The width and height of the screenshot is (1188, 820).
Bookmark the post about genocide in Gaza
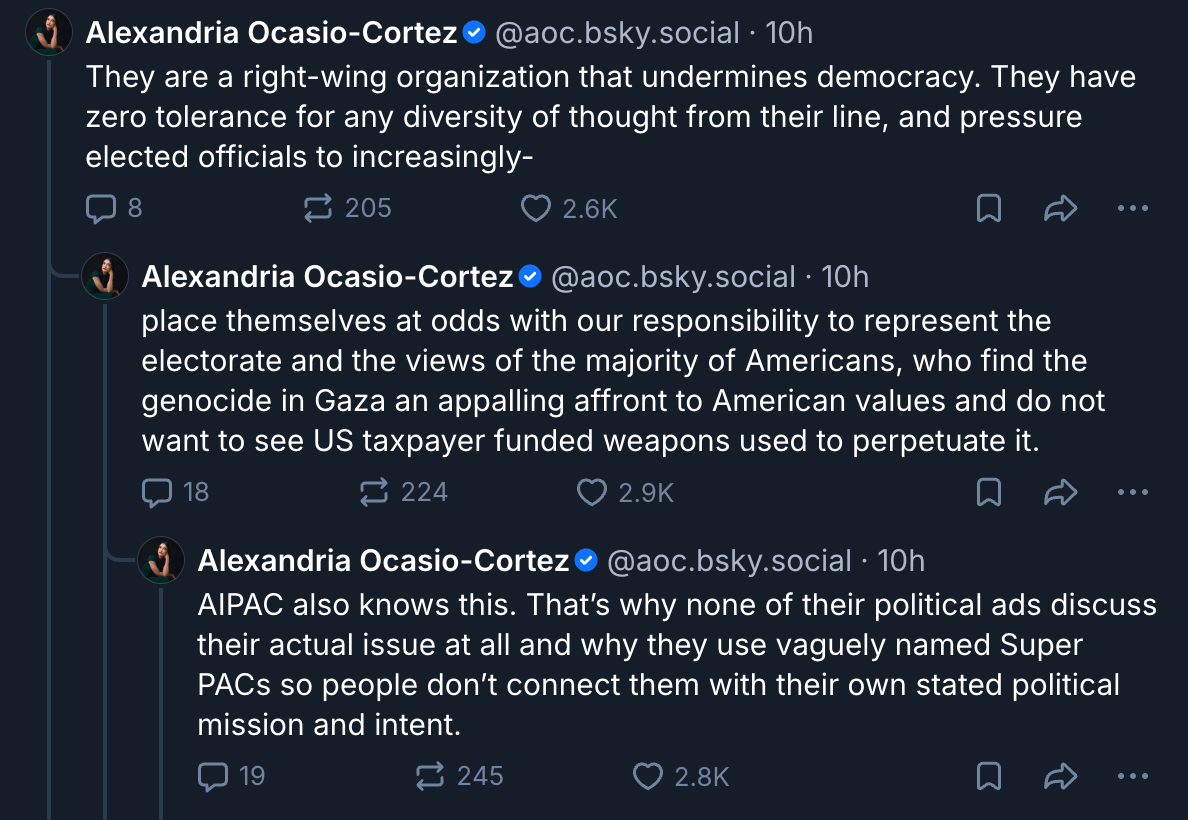(x=988, y=492)
